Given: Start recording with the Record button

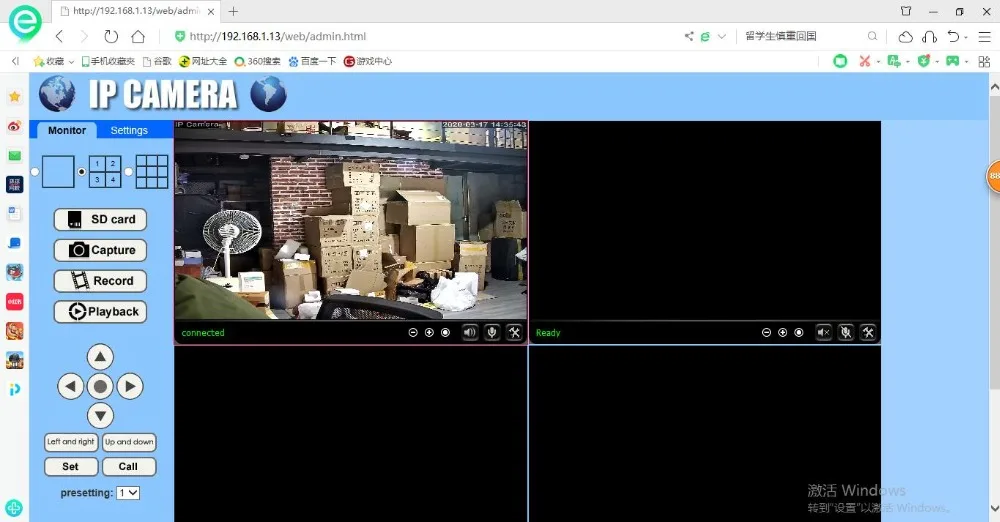Looking at the screenshot, I should [x=100, y=281].
